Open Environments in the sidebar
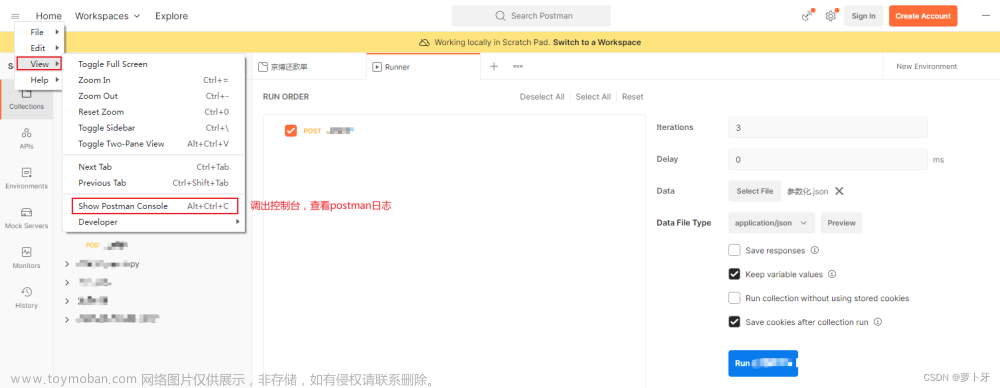 click(x=27, y=178)
